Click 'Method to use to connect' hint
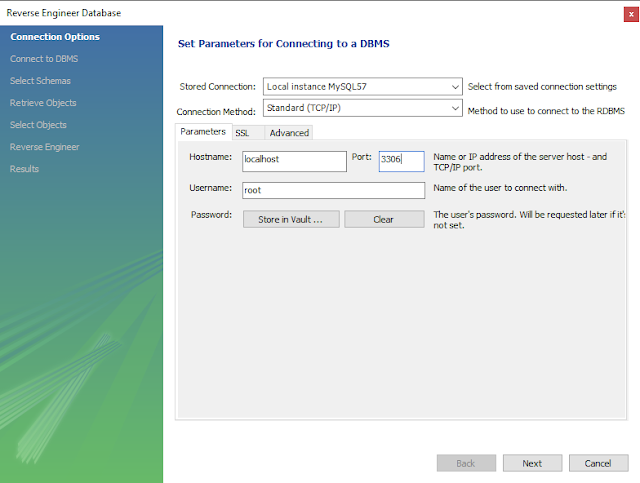 pos(546,111)
